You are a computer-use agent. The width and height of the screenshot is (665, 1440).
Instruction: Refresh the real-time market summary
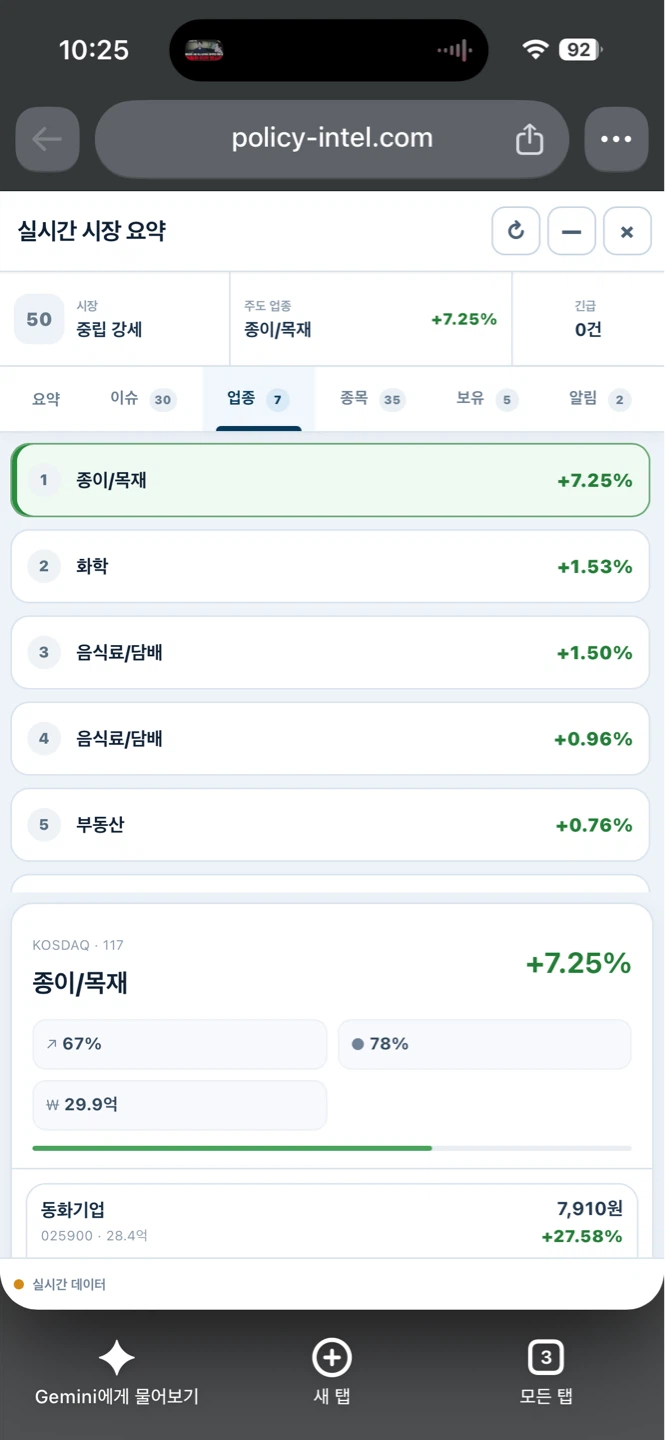click(516, 232)
